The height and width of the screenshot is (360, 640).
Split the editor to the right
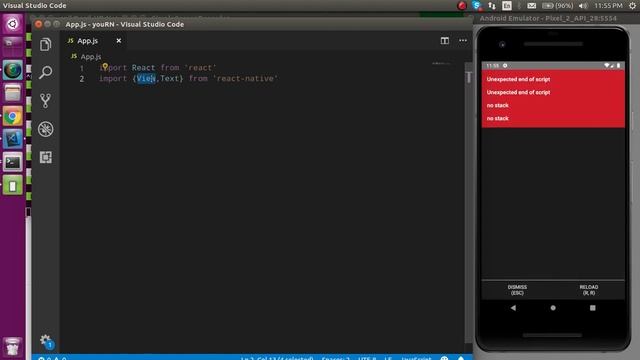pyautogui.click(x=444, y=40)
